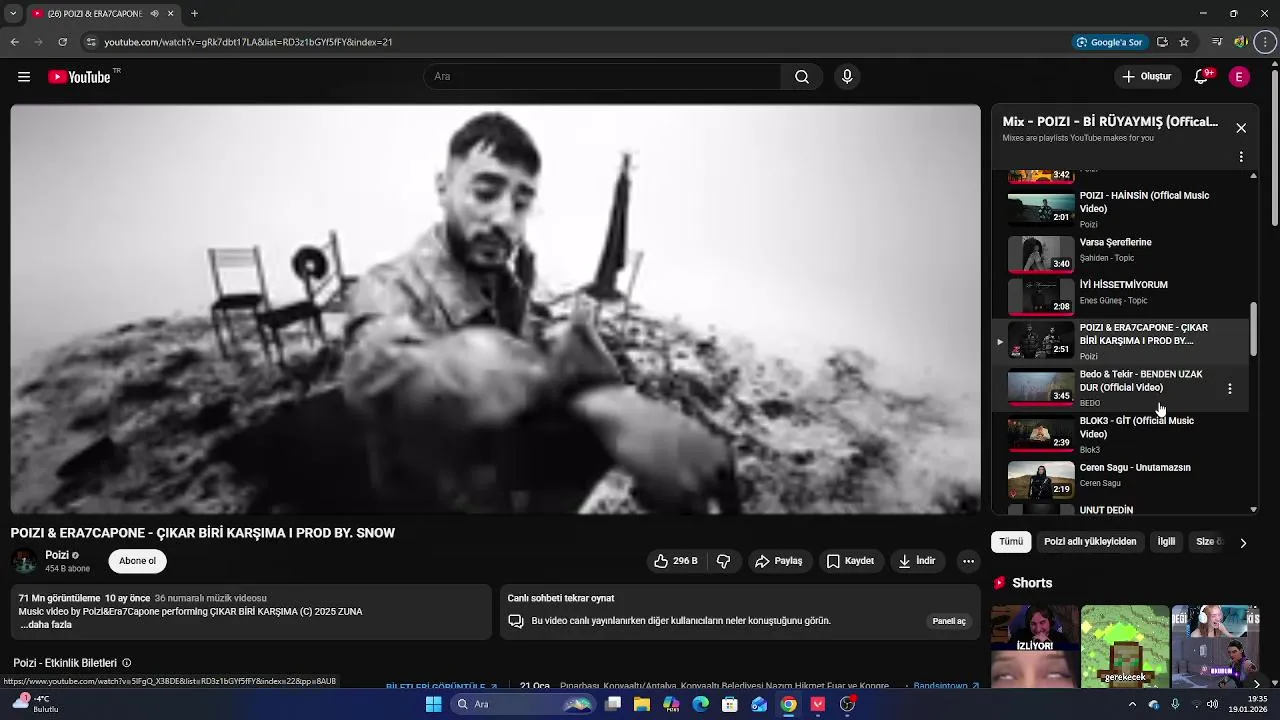The height and width of the screenshot is (720, 1280).
Task: Open Poizi - Etkinlik Biletleri heading
Action: 65,663
